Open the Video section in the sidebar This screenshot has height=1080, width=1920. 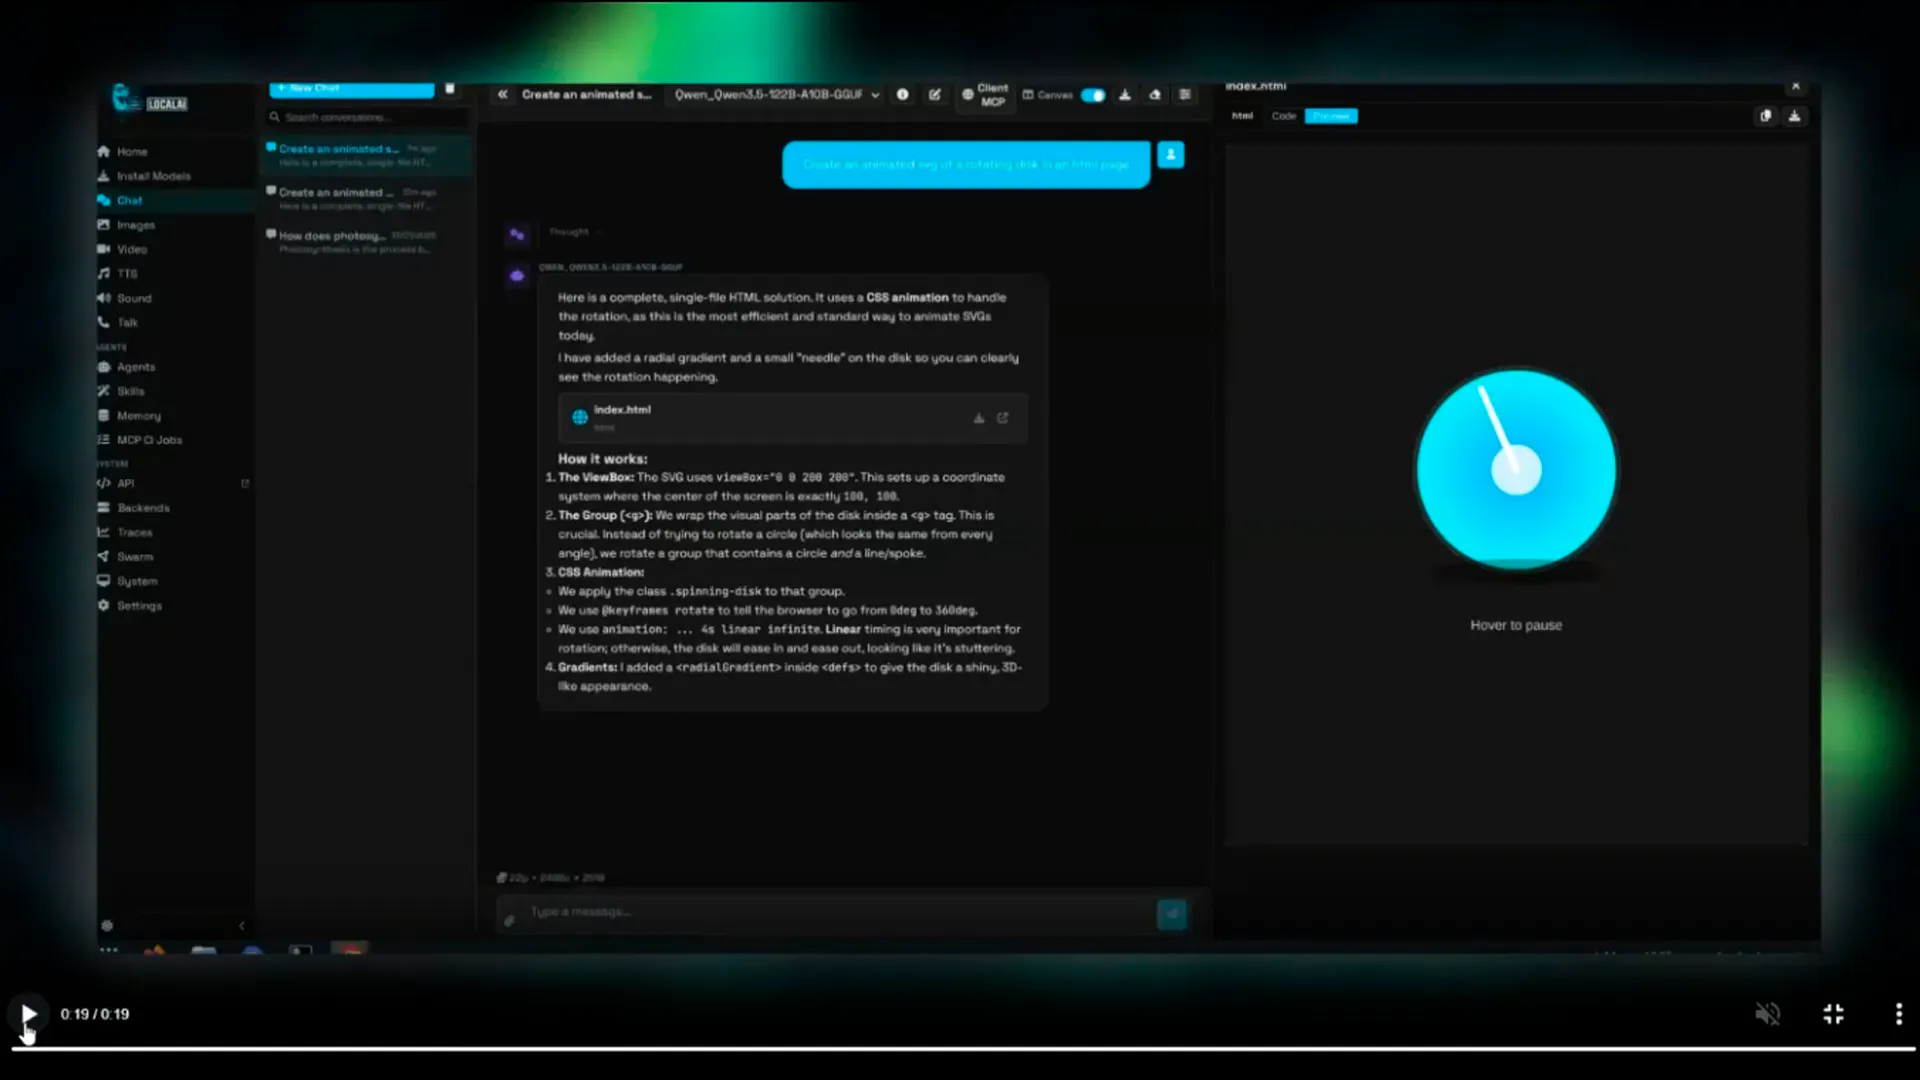[132, 249]
